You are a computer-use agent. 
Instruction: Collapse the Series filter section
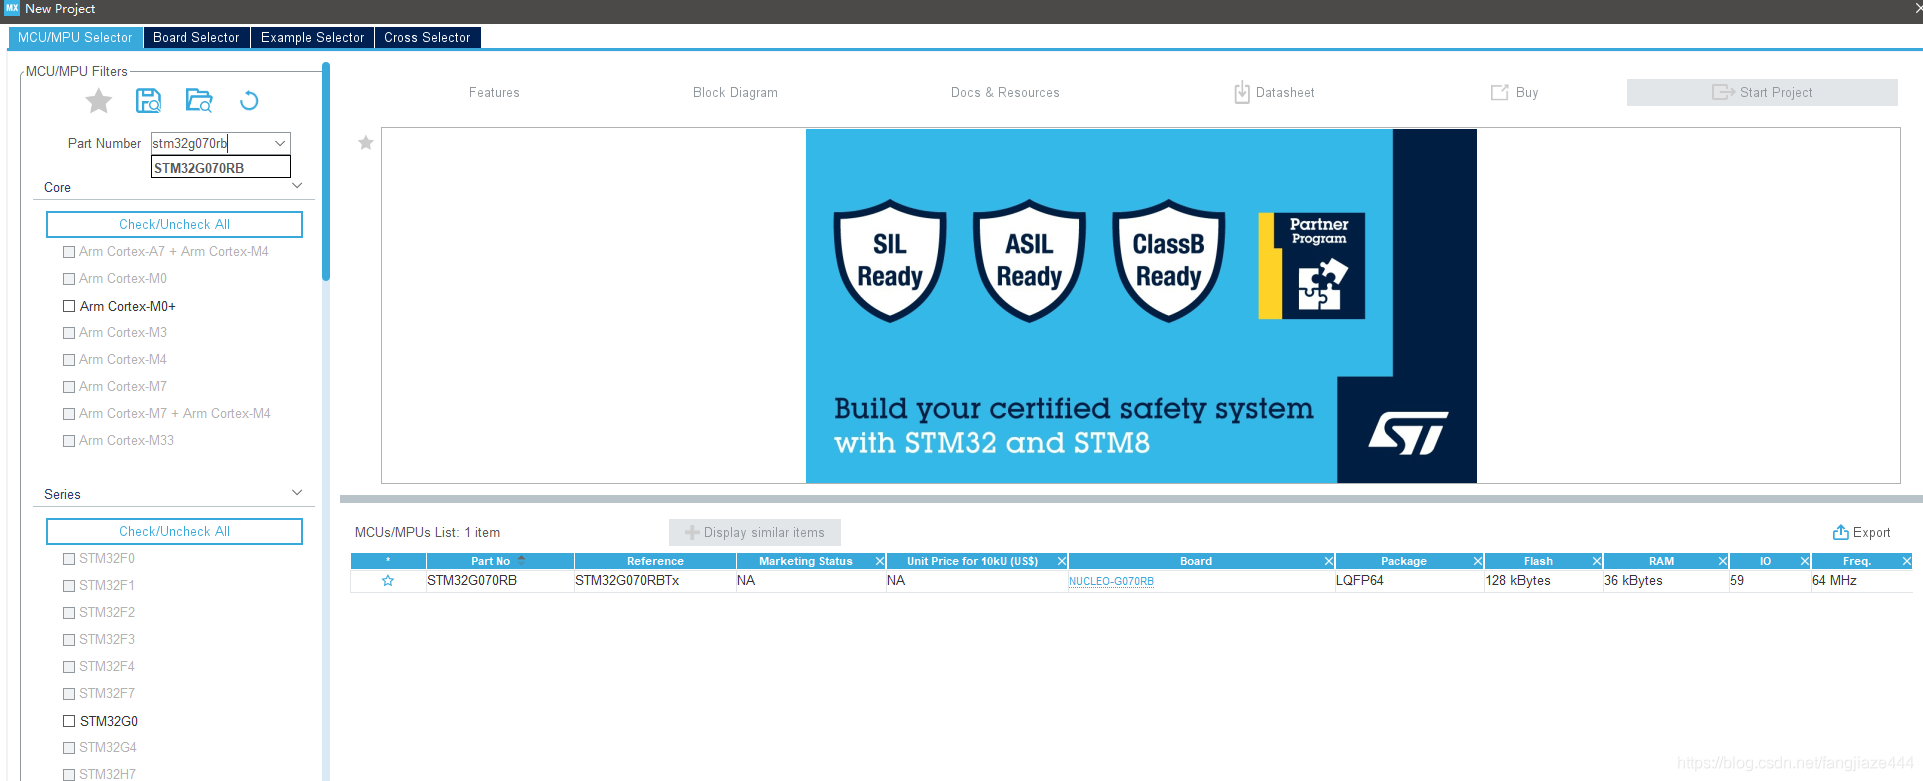point(297,493)
